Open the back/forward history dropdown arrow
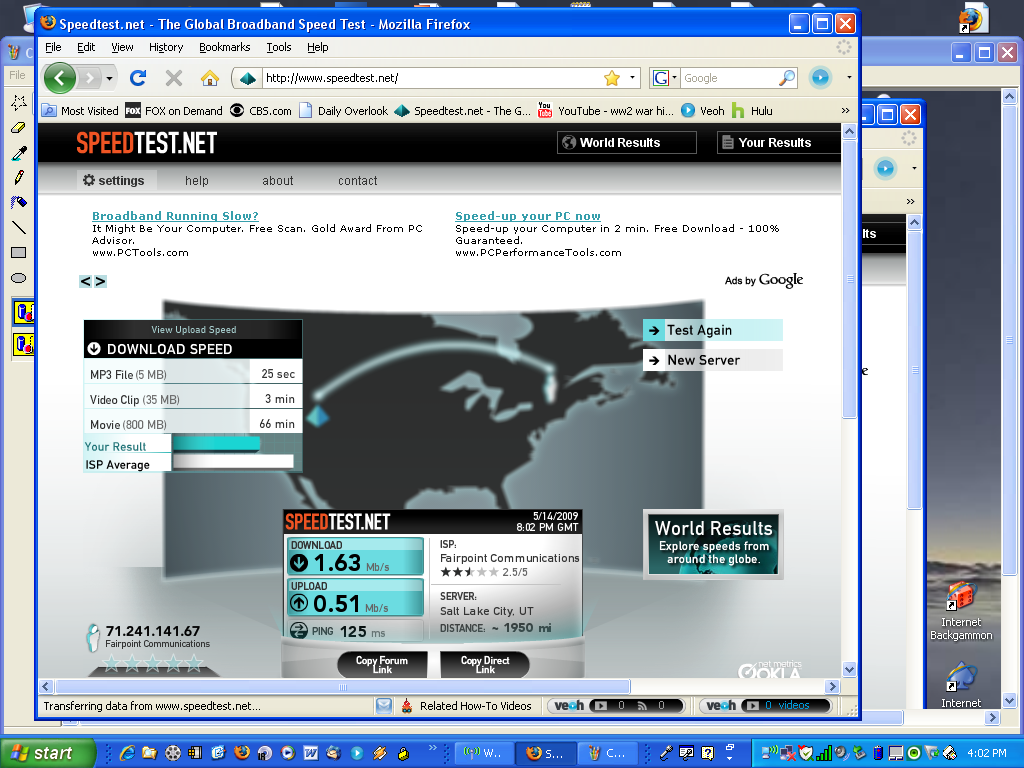This screenshot has width=1024, height=768. click(x=110, y=78)
